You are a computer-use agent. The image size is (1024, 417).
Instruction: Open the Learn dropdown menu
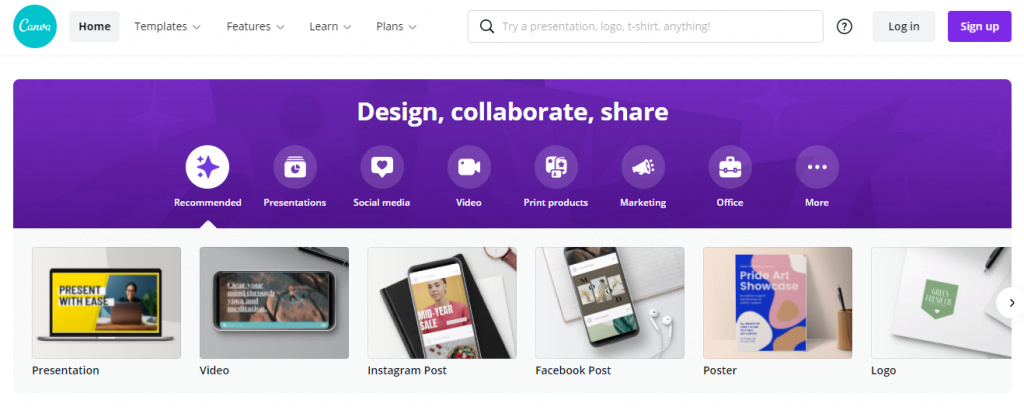[330, 27]
